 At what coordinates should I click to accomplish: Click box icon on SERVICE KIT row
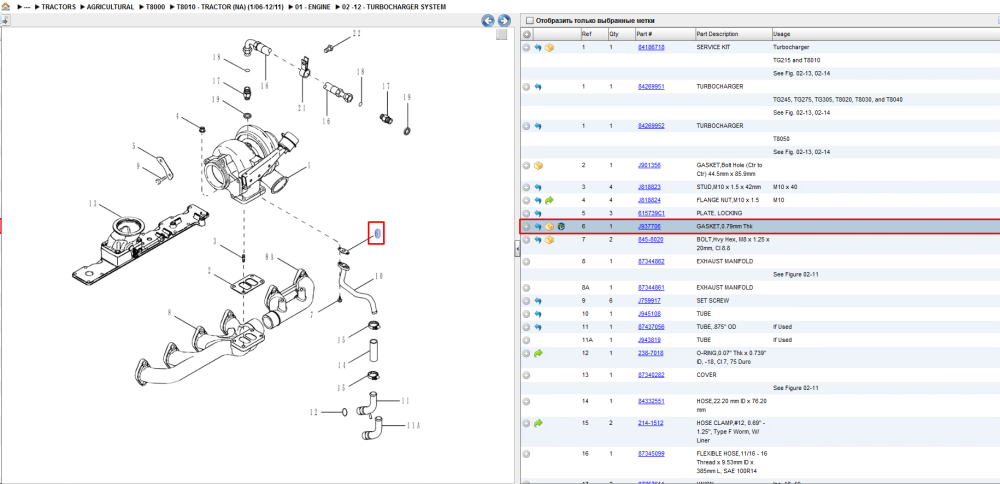[549, 47]
